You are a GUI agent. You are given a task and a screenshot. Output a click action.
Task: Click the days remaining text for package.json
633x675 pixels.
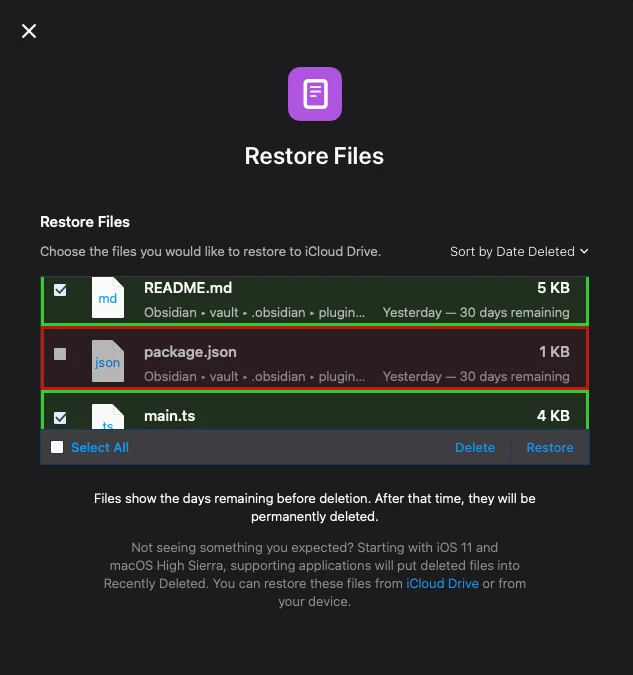pyautogui.click(x=476, y=377)
